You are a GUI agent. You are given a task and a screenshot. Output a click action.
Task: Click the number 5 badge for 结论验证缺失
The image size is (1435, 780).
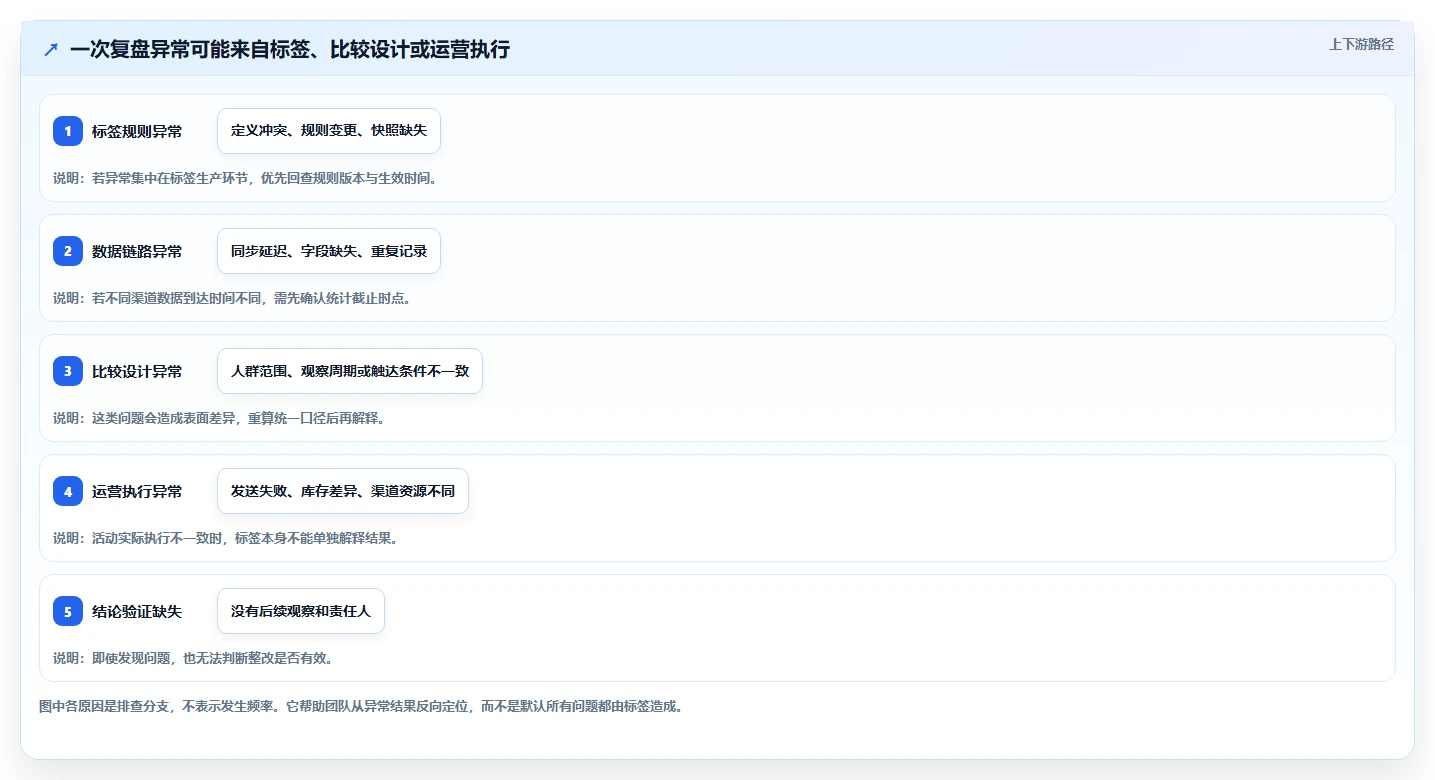click(68, 611)
